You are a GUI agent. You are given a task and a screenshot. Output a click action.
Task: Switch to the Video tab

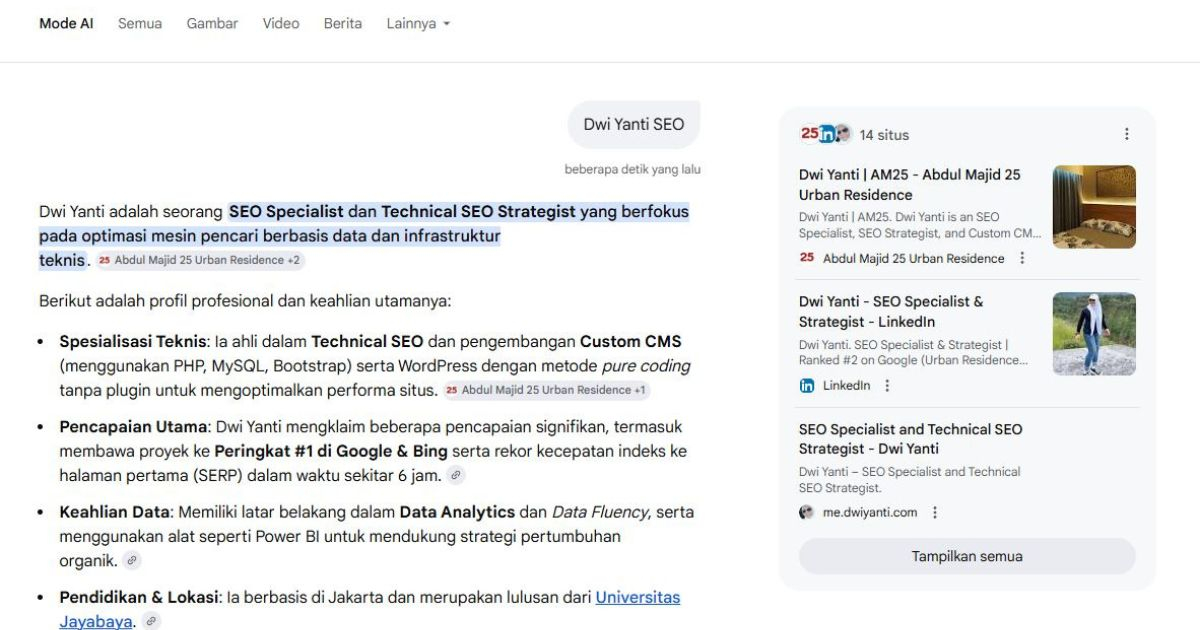pyautogui.click(x=281, y=23)
